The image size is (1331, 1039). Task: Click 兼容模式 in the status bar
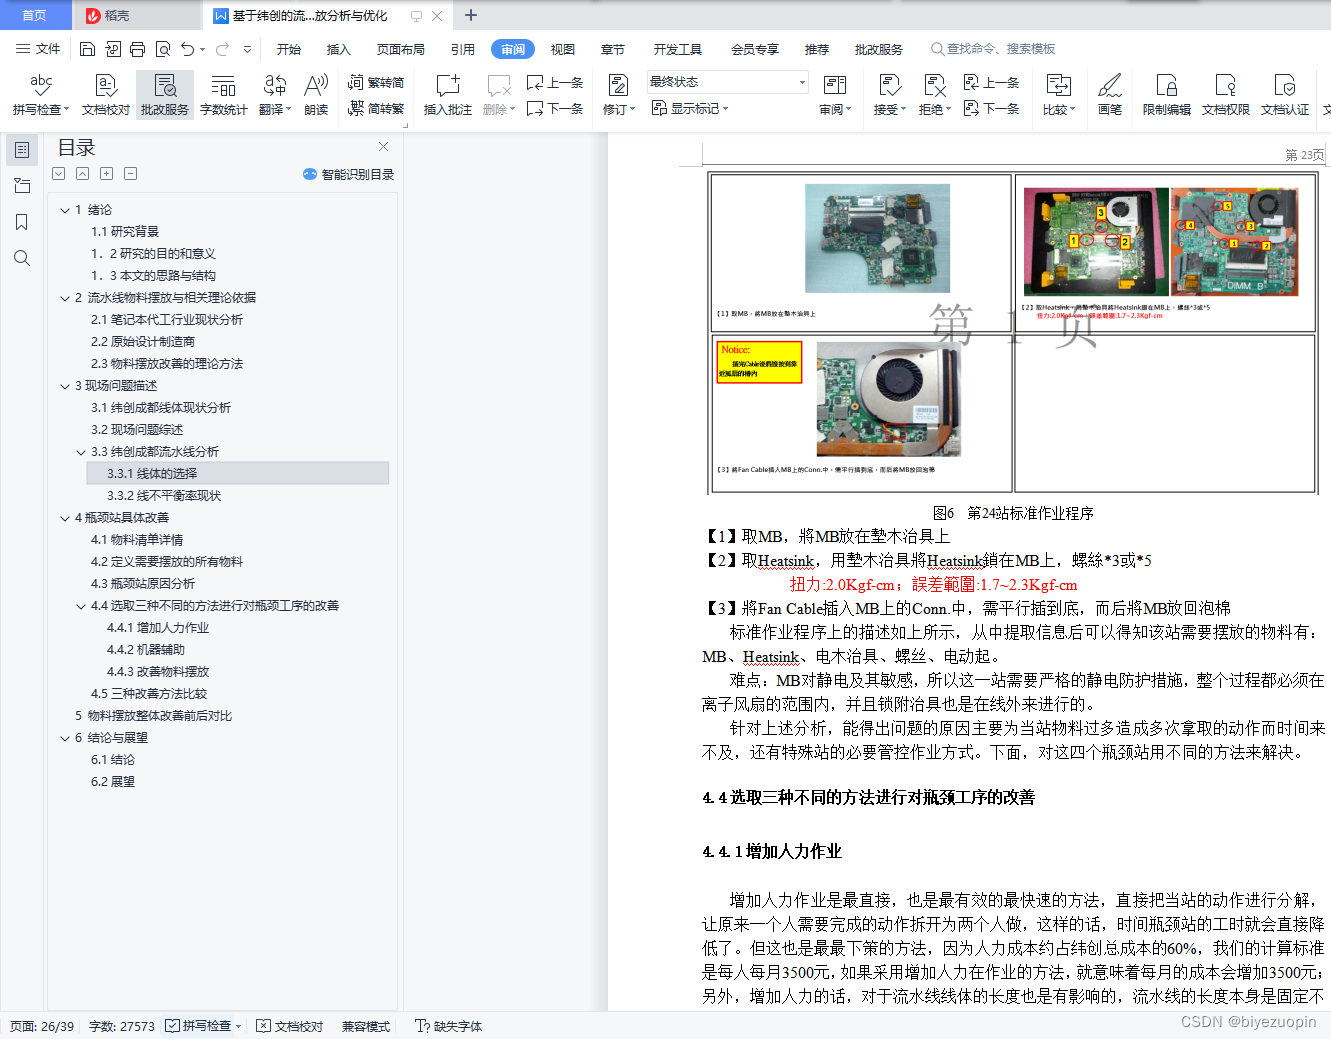tap(366, 1026)
